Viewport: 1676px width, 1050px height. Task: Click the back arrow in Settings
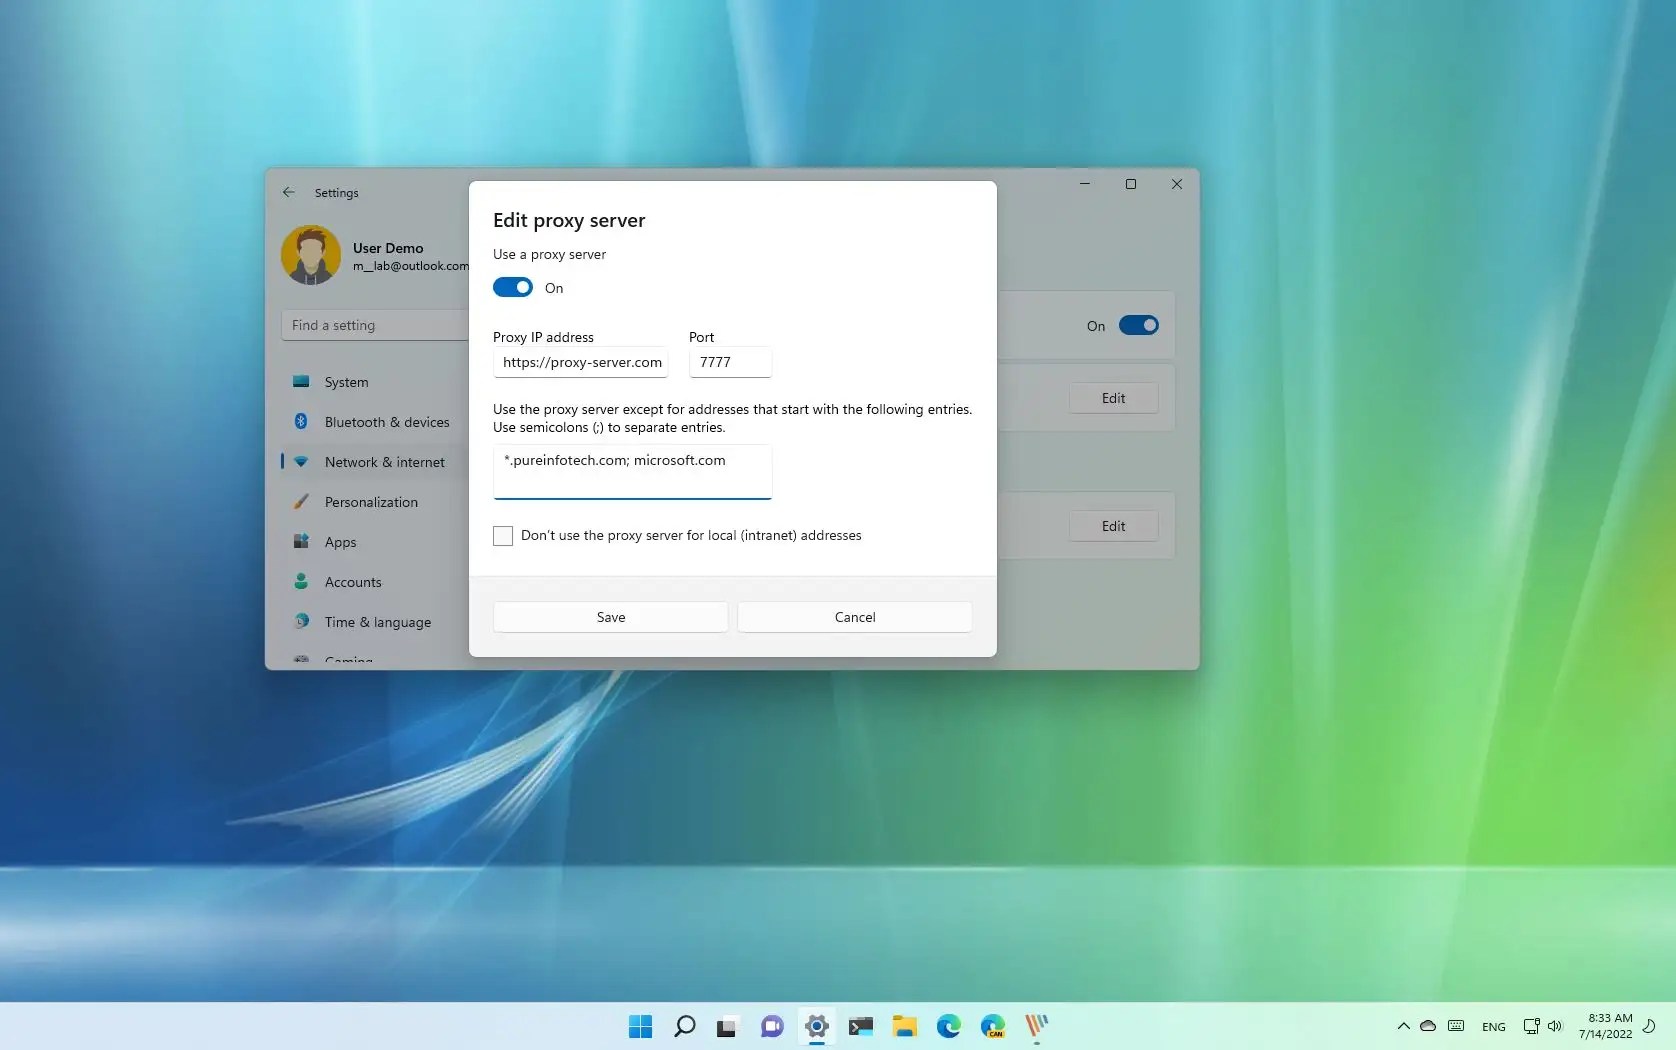(288, 192)
